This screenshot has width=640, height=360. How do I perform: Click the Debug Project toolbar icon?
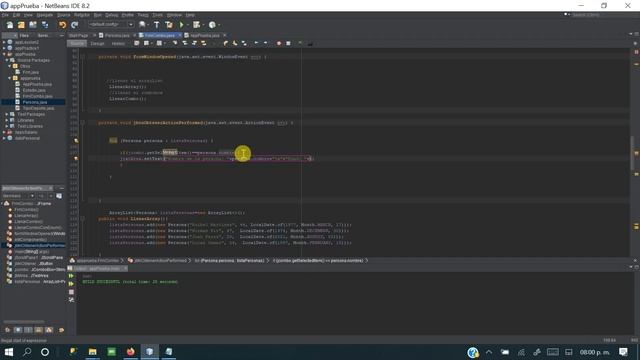[x=197, y=25]
